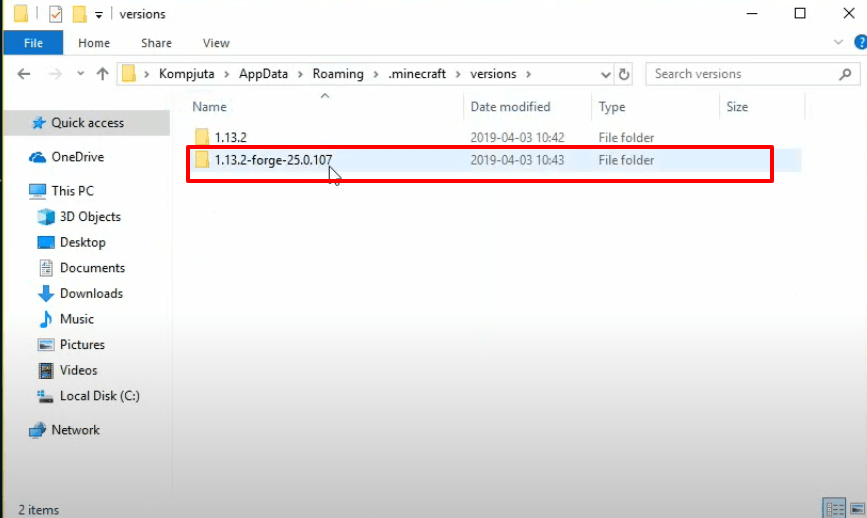Click .minecraft in the address path

click(x=417, y=74)
